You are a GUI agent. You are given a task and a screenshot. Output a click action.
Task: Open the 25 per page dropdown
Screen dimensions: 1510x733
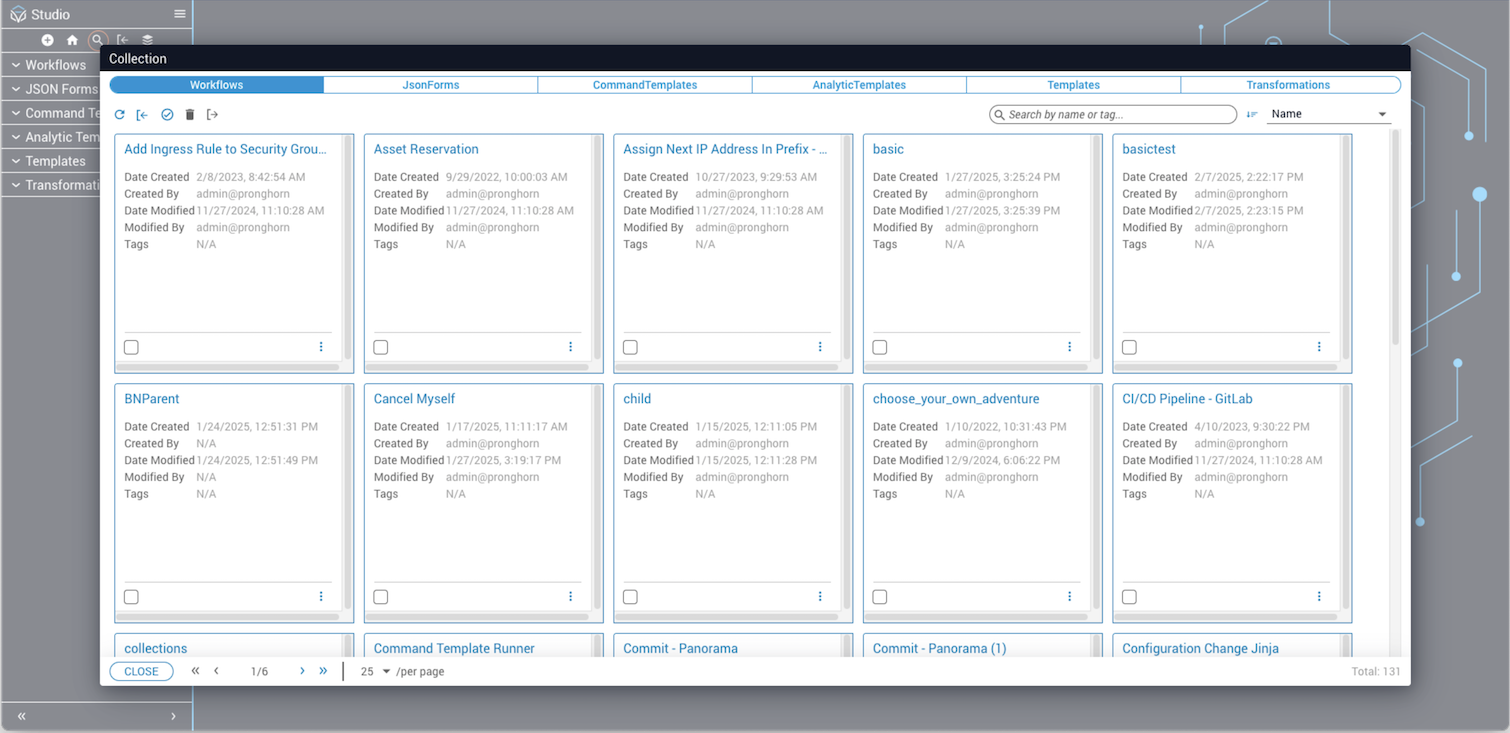[x=375, y=672]
